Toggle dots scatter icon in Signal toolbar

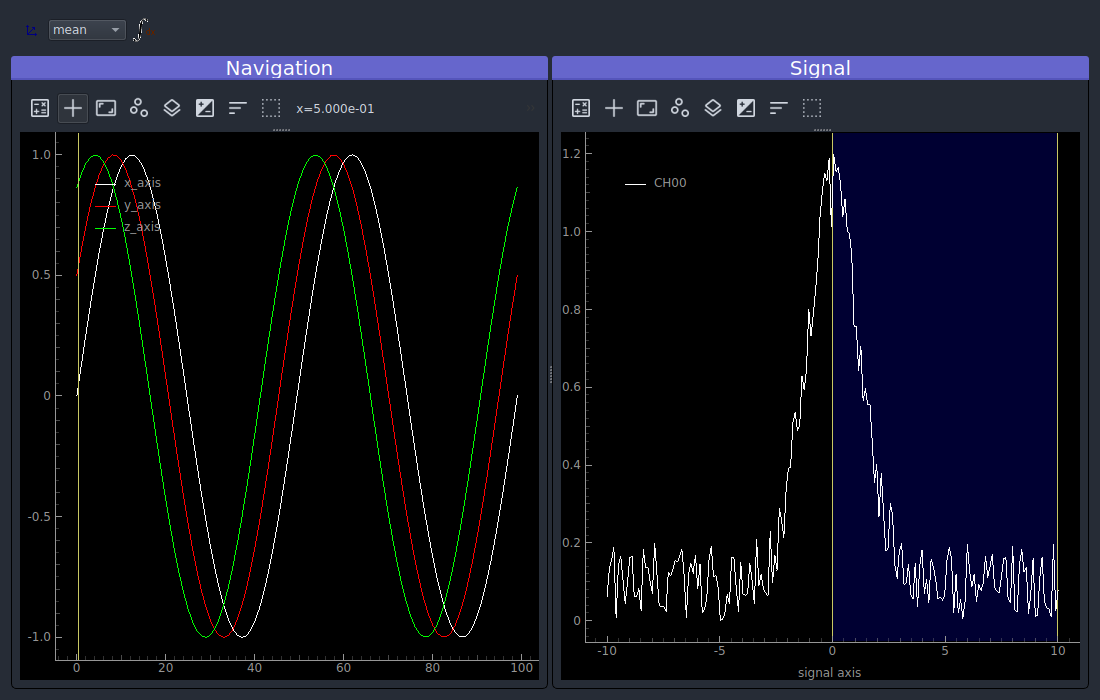click(680, 108)
